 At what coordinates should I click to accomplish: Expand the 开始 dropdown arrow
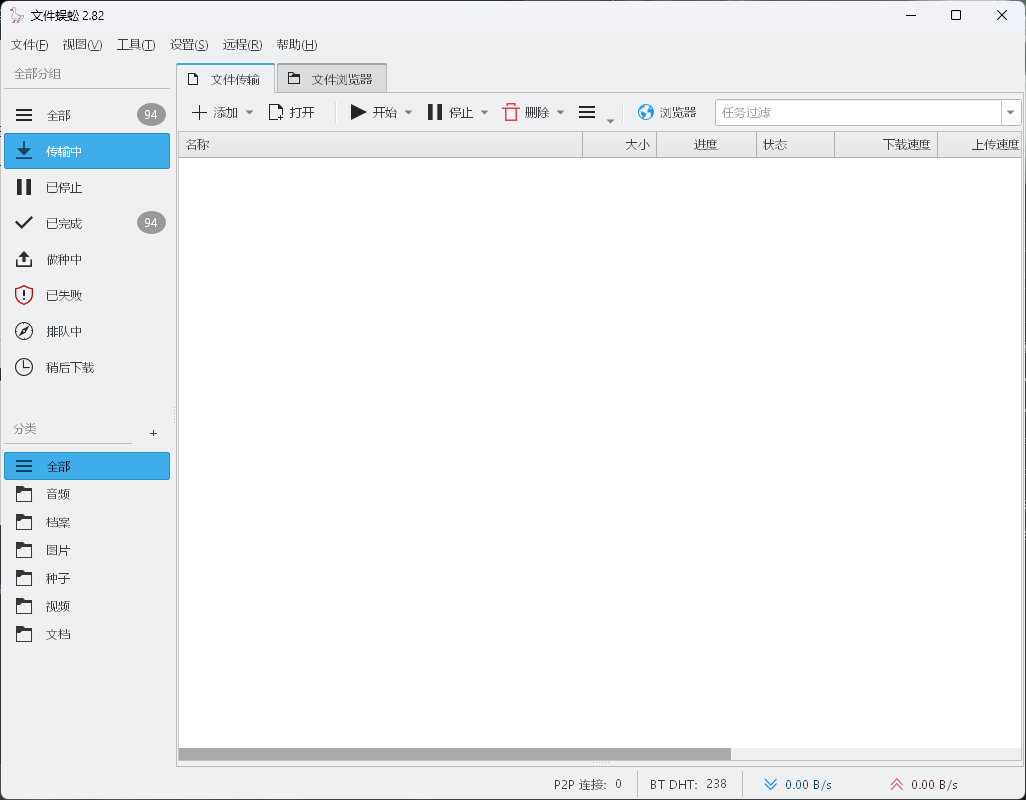click(x=408, y=113)
